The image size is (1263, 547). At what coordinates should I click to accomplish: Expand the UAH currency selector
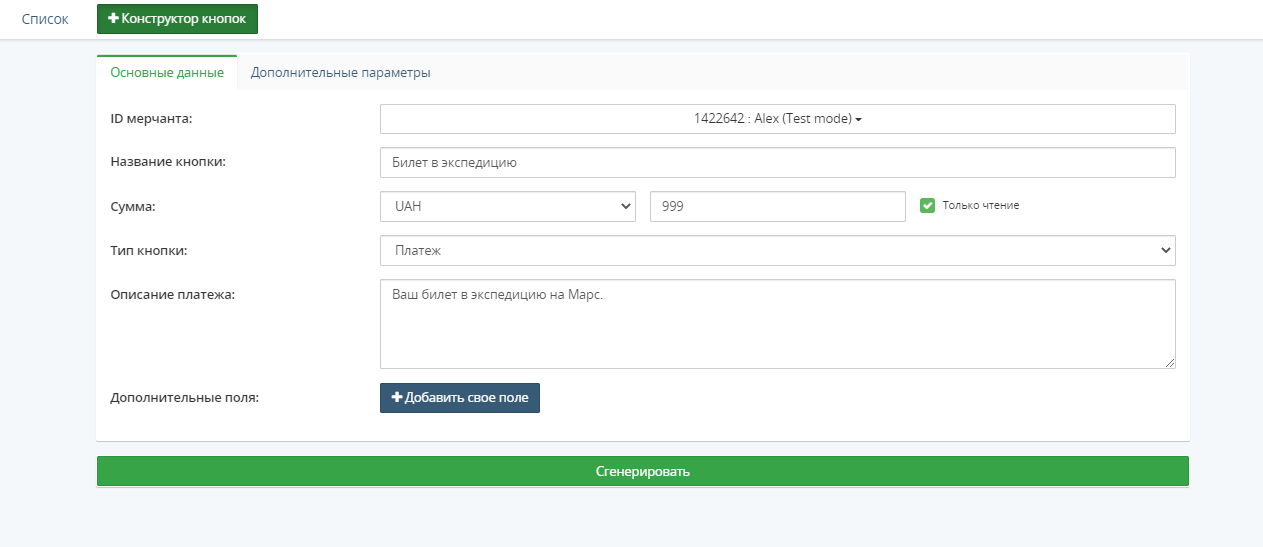pyautogui.click(x=508, y=207)
